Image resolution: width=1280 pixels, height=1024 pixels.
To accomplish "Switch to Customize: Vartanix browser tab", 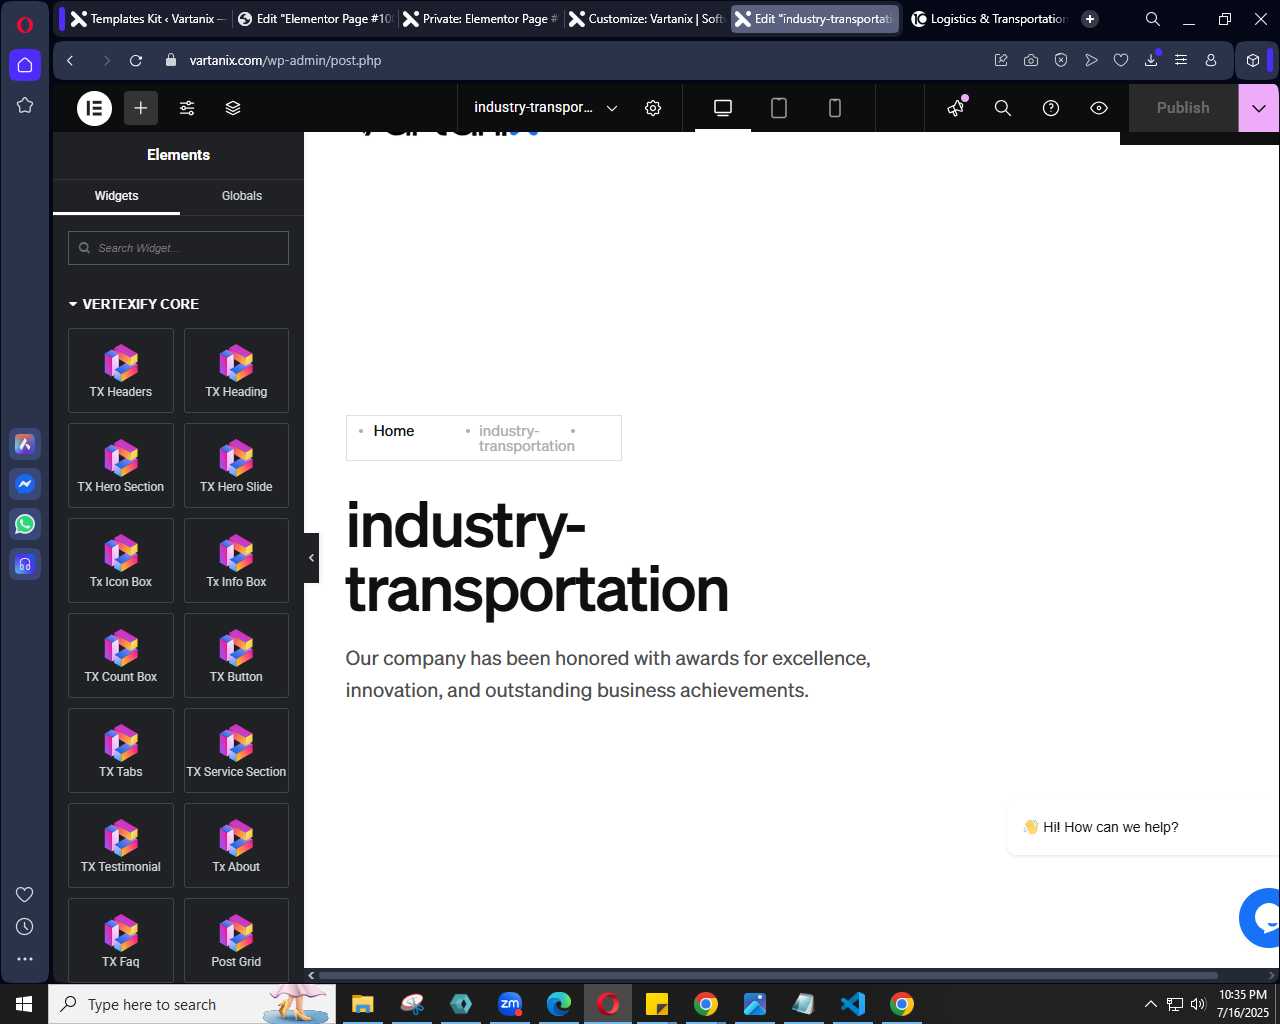I will [647, 19].
